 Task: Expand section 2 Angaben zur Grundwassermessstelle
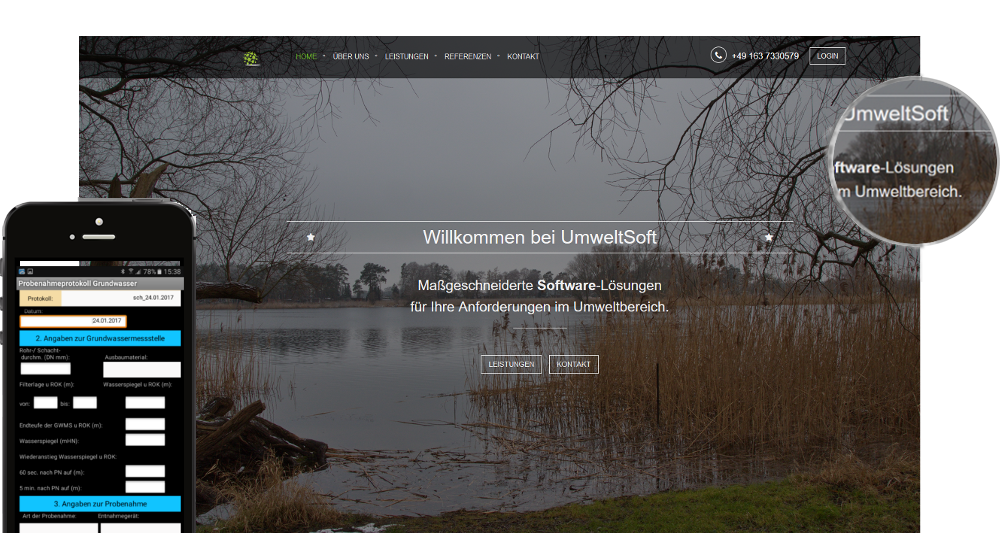100,338
